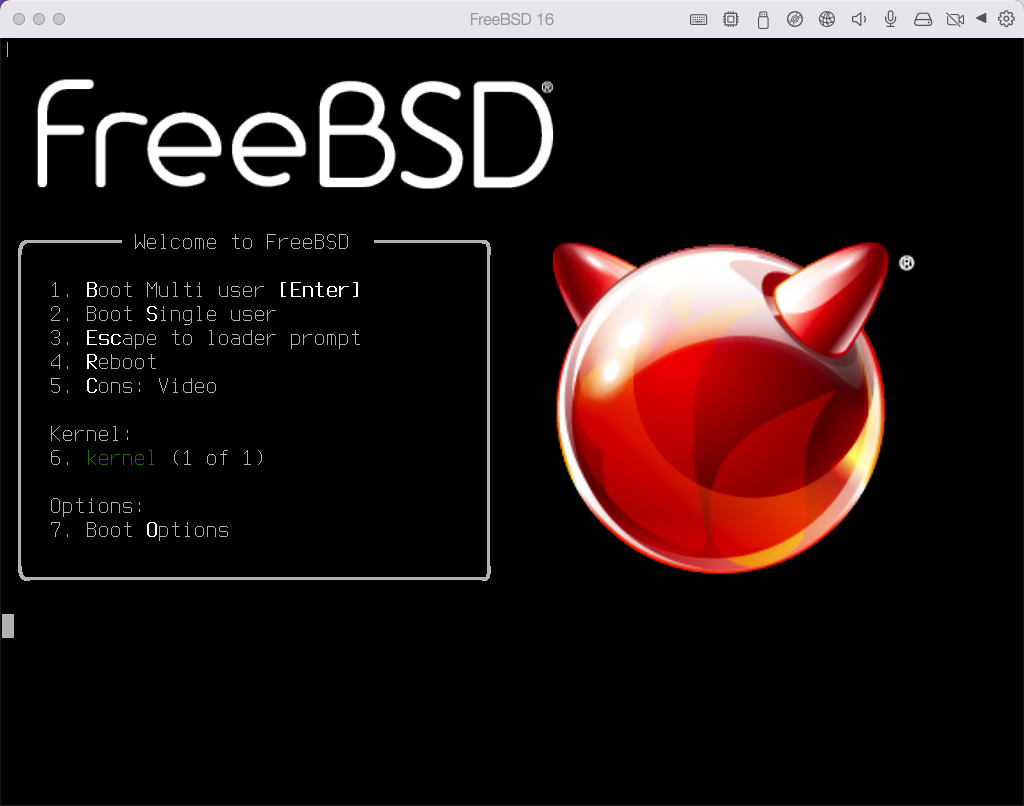
Task: Open the network globe icon
Action: tap(827, 20)
